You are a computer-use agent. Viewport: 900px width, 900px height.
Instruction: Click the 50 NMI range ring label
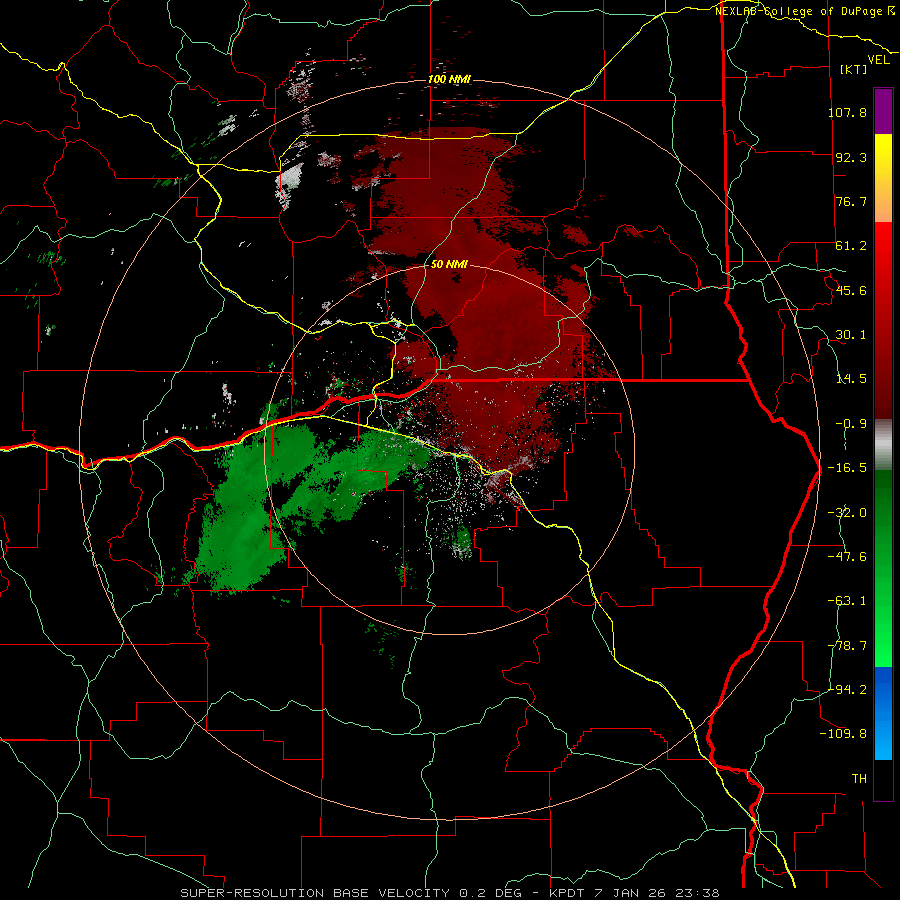pos(449,264)
